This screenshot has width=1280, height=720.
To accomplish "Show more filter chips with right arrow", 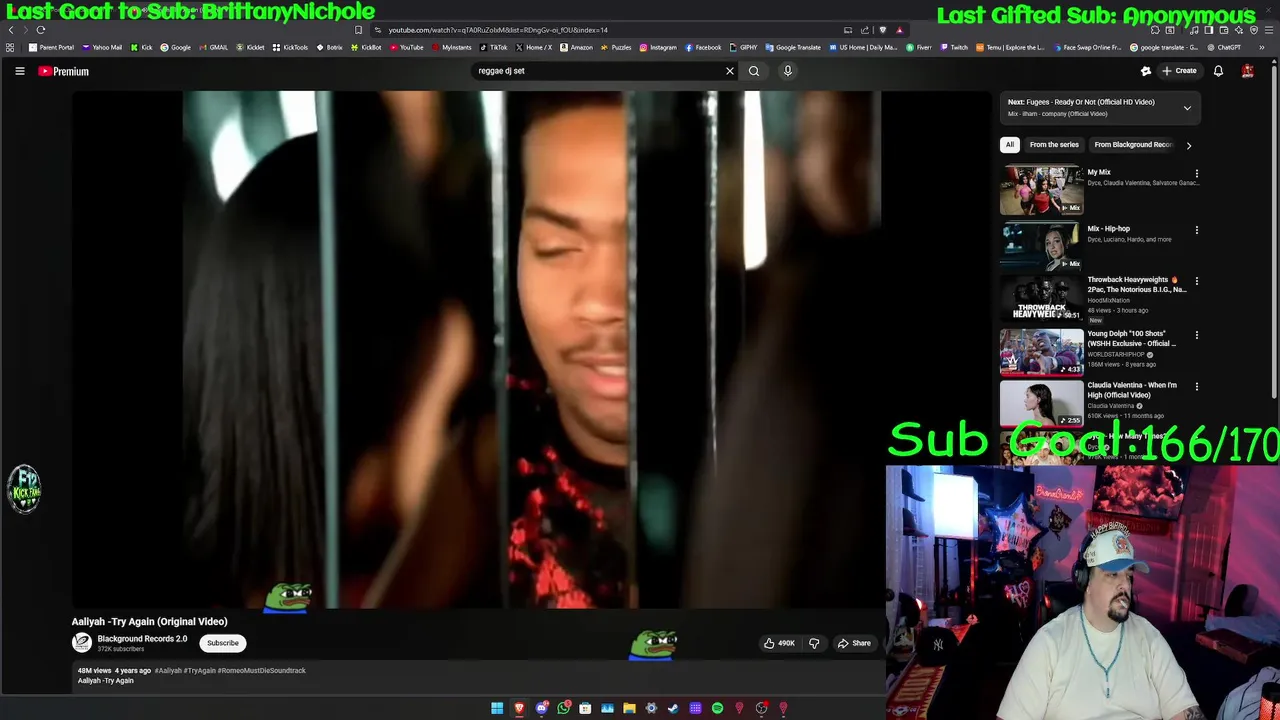I will point(1188,145).
